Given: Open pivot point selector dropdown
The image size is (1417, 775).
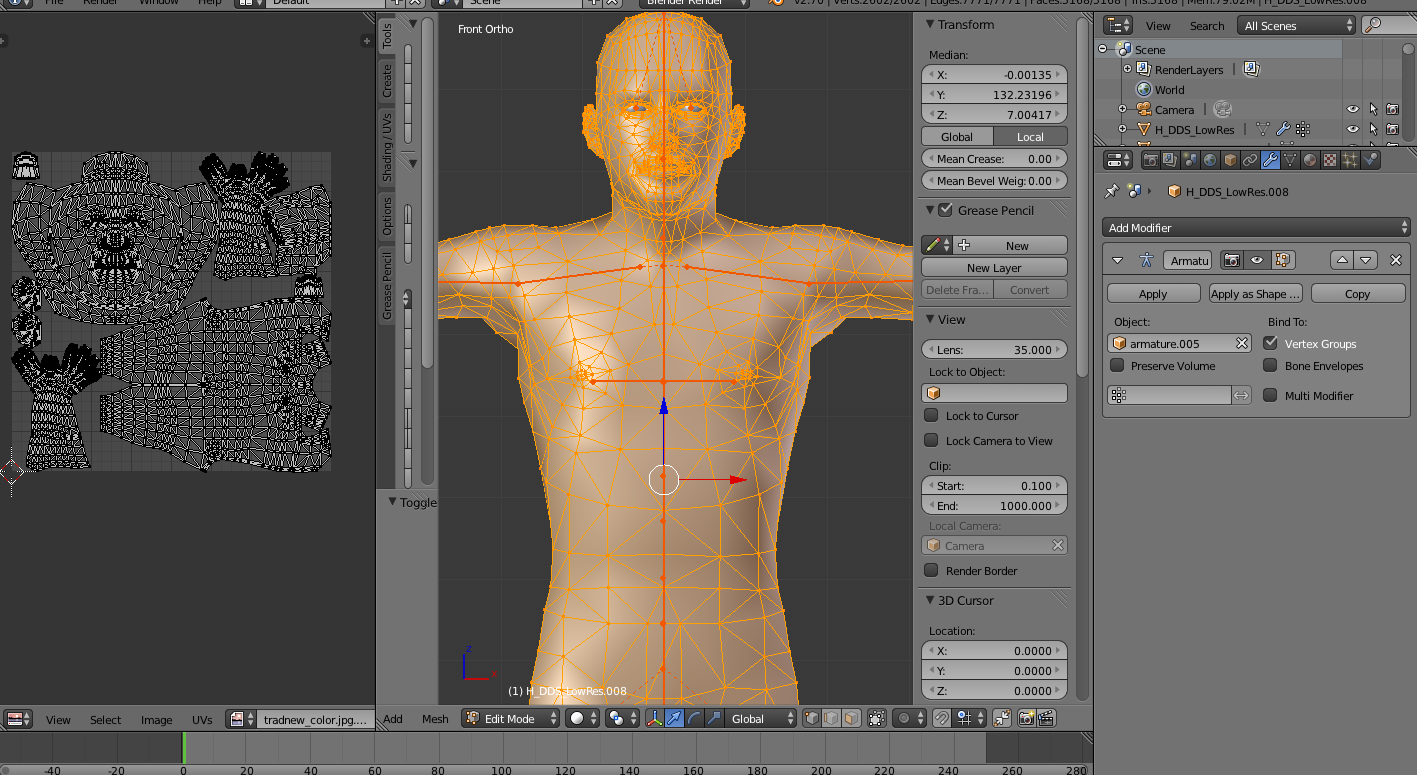Looking at the screenshot, I should pyautogui.click(x=622, y=718).
